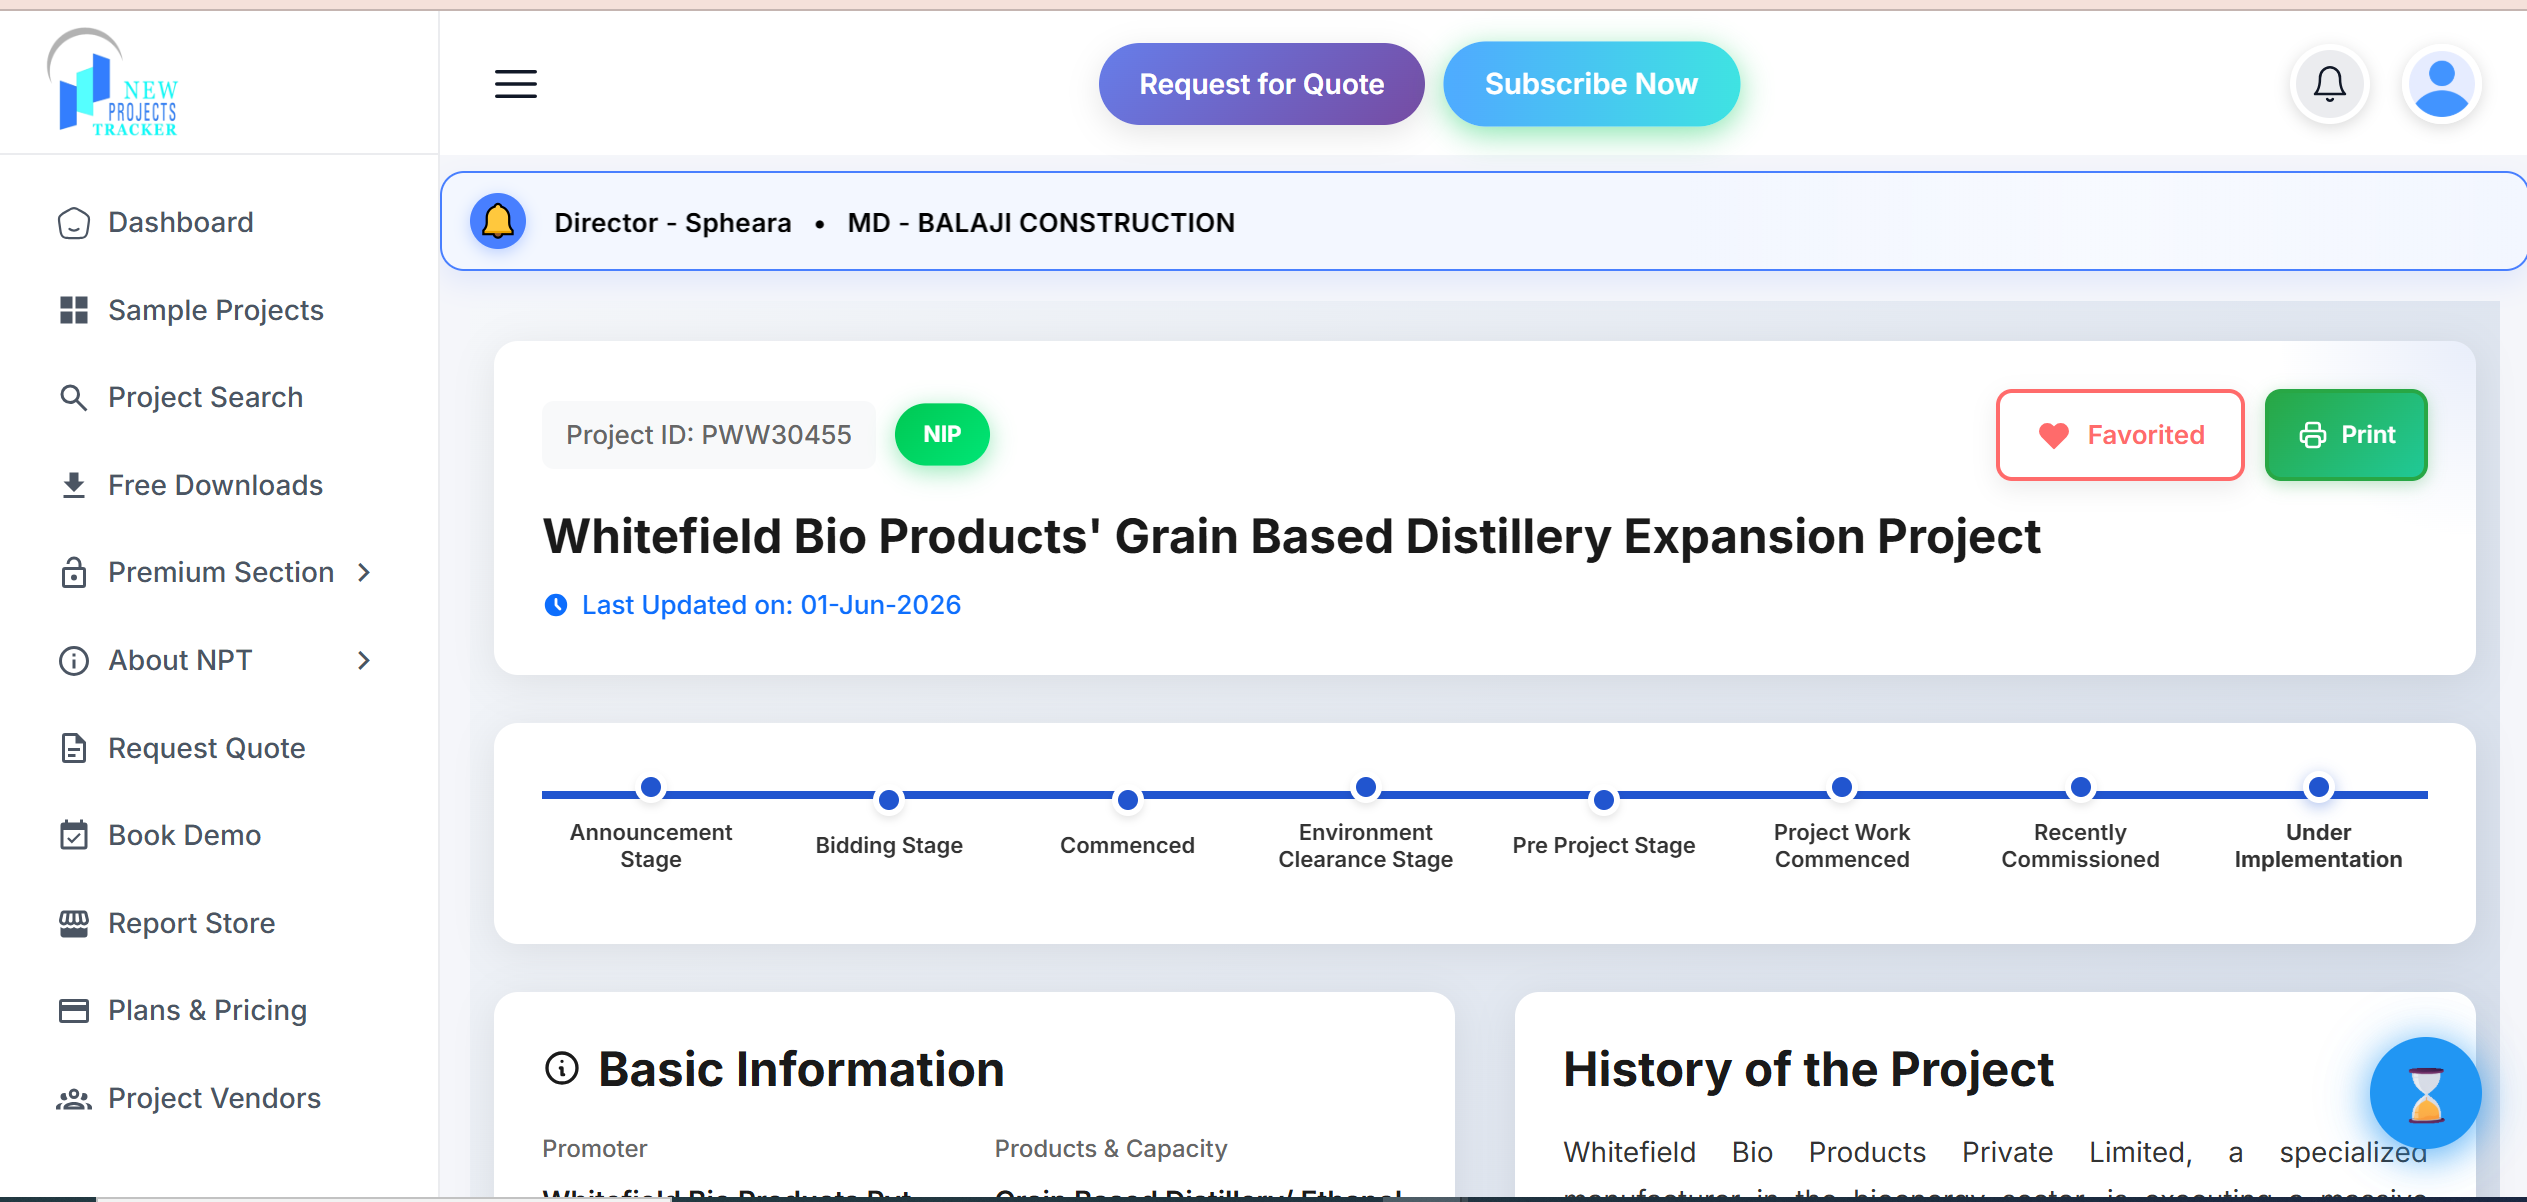The height and width of the screenshot is (1202, 2527).
Task: Go to Sample Projects
Action: coord(216,310)
